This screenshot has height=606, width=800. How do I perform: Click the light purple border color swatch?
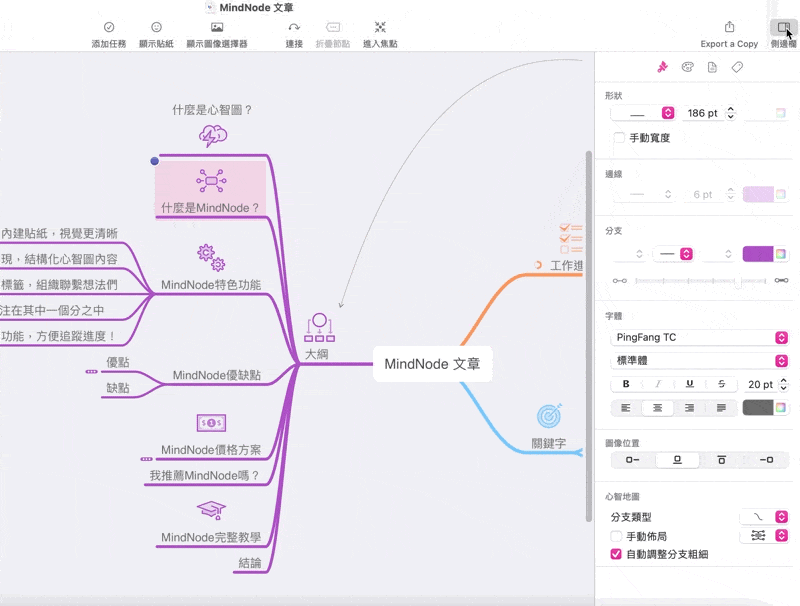758,194
